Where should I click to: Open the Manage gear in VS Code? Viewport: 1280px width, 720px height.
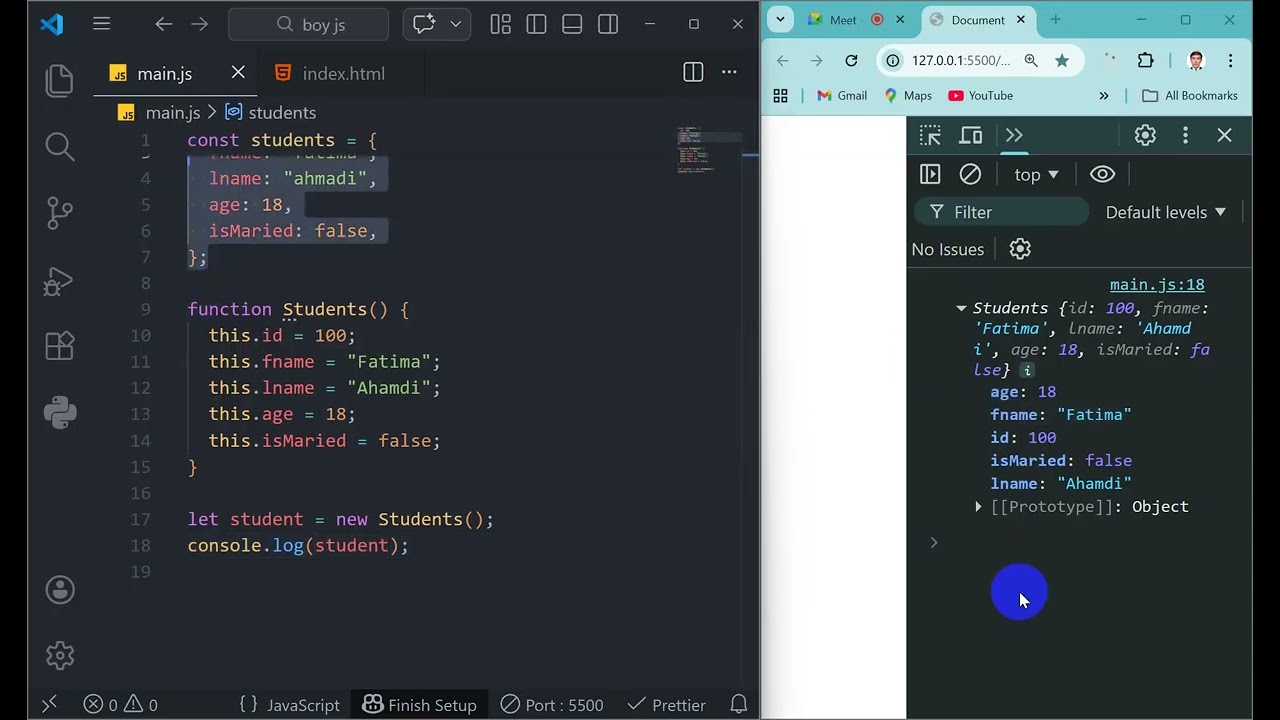tap(60, 656)
